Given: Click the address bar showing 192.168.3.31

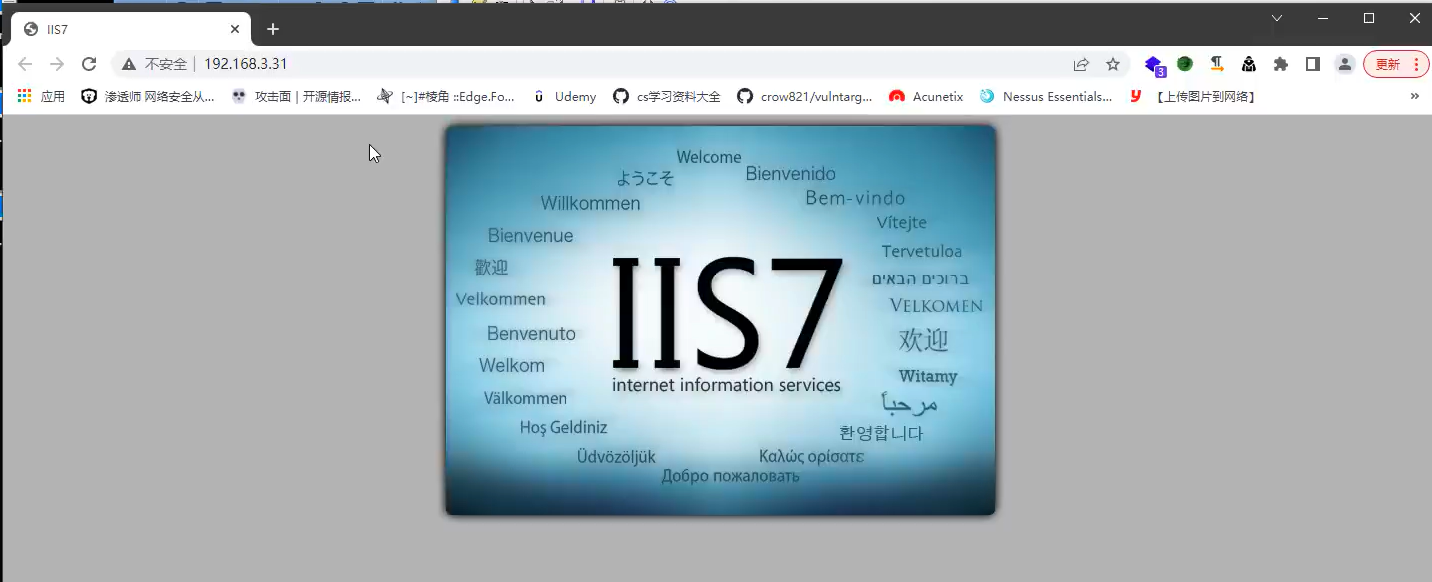Looking at the screenshot, I should click(600, 64).
